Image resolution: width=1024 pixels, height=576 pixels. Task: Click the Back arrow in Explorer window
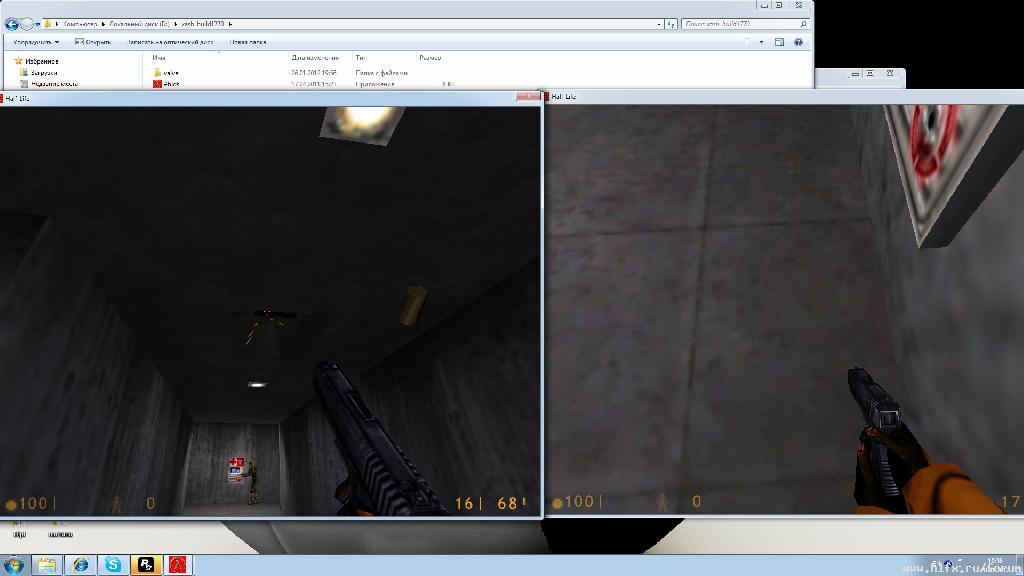tap(11, 24)
